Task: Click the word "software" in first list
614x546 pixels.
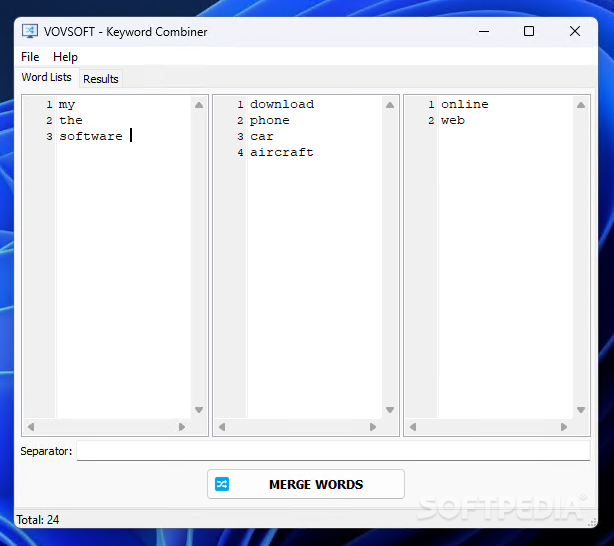Action: click(91, 136)
